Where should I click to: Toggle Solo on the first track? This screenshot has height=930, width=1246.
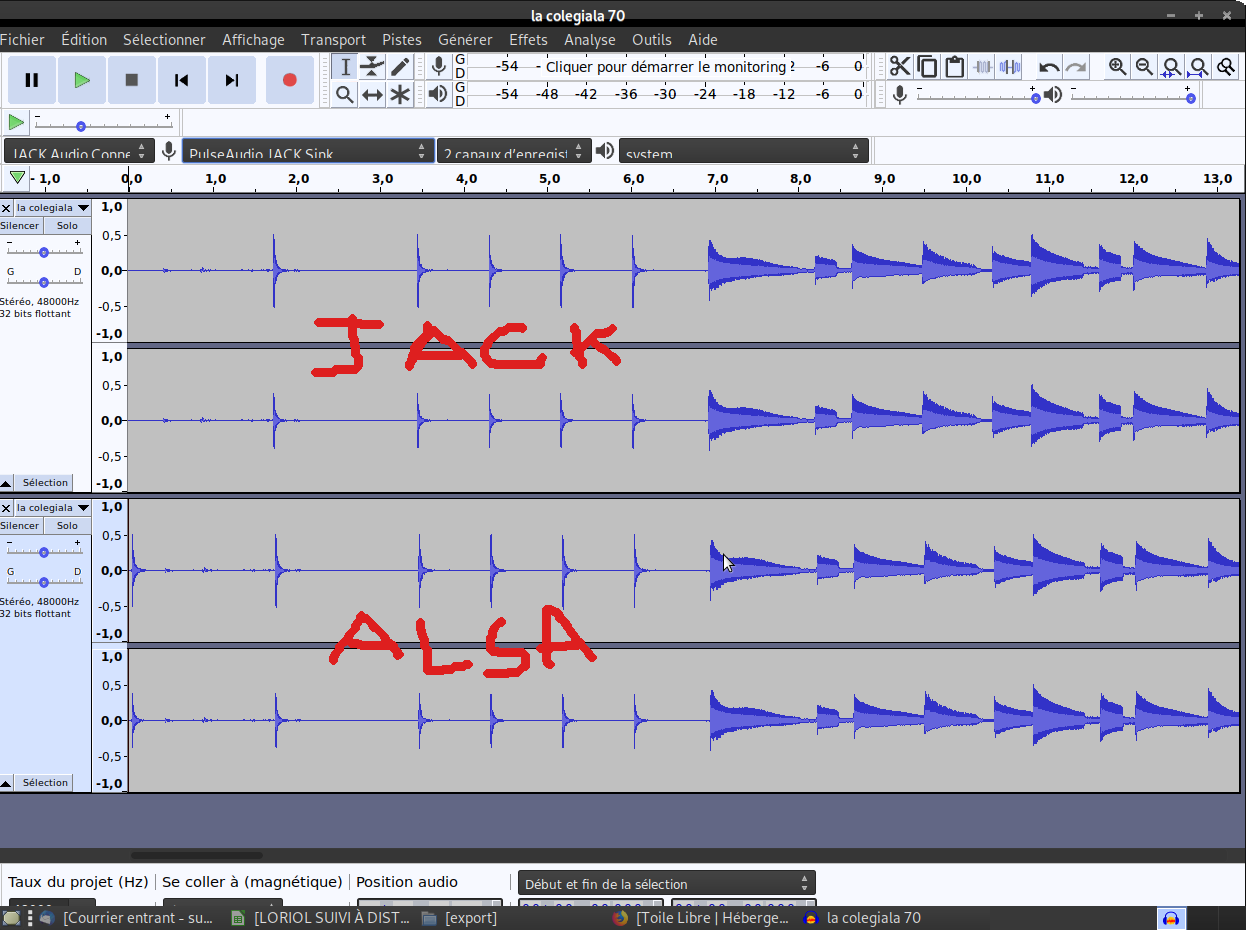tap(67, 226)
